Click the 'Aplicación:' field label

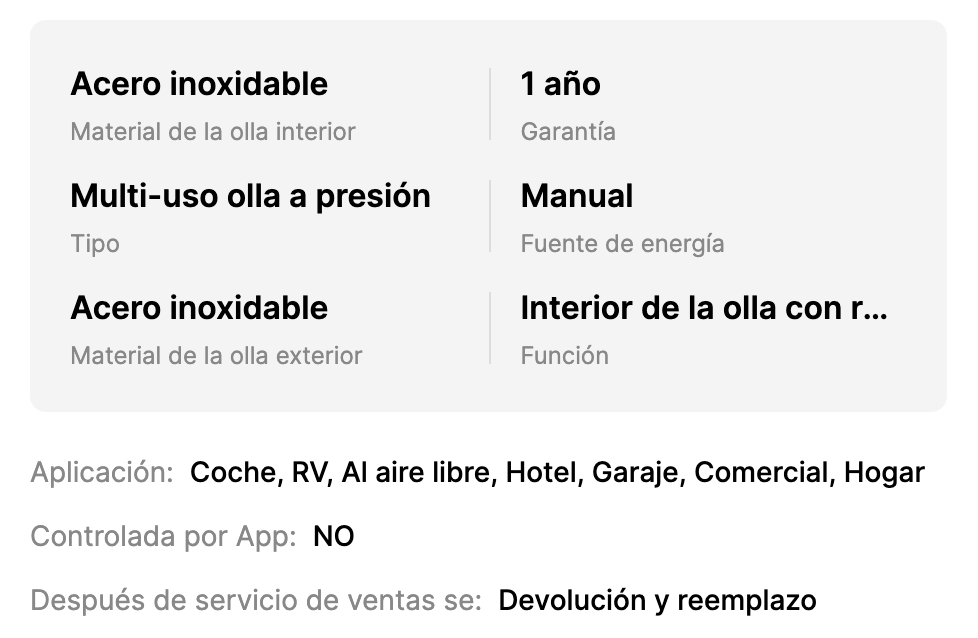pos(103,472)
